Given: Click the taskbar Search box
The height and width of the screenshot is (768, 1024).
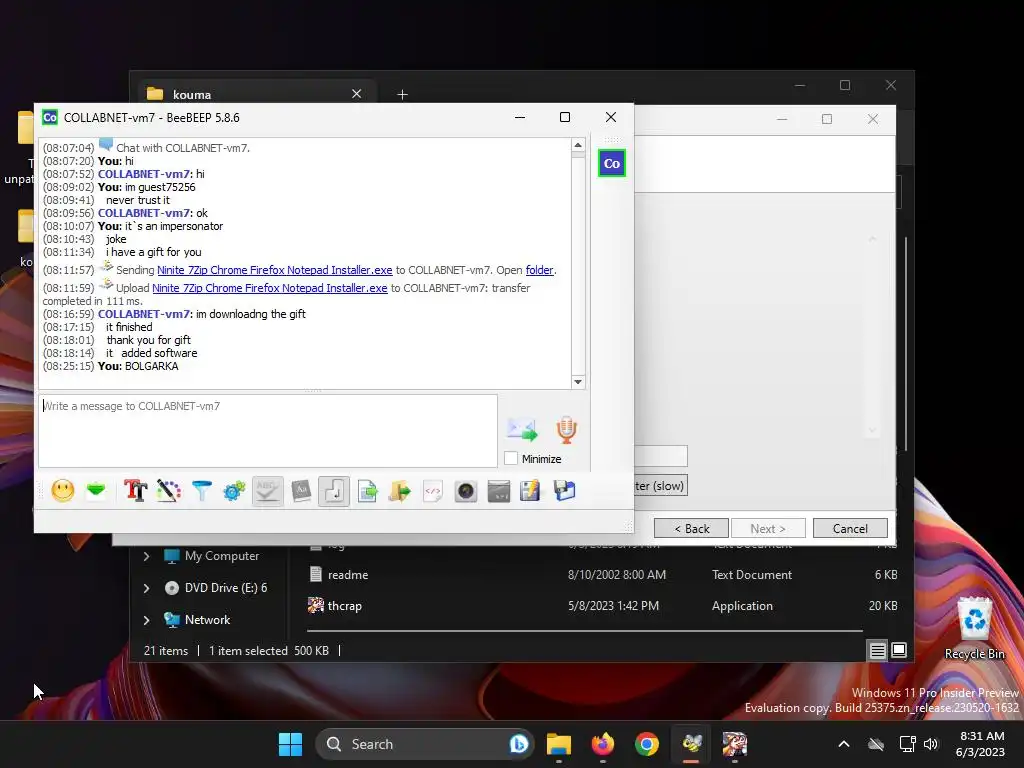Looking at the screenshot, I should pos(424,744).
